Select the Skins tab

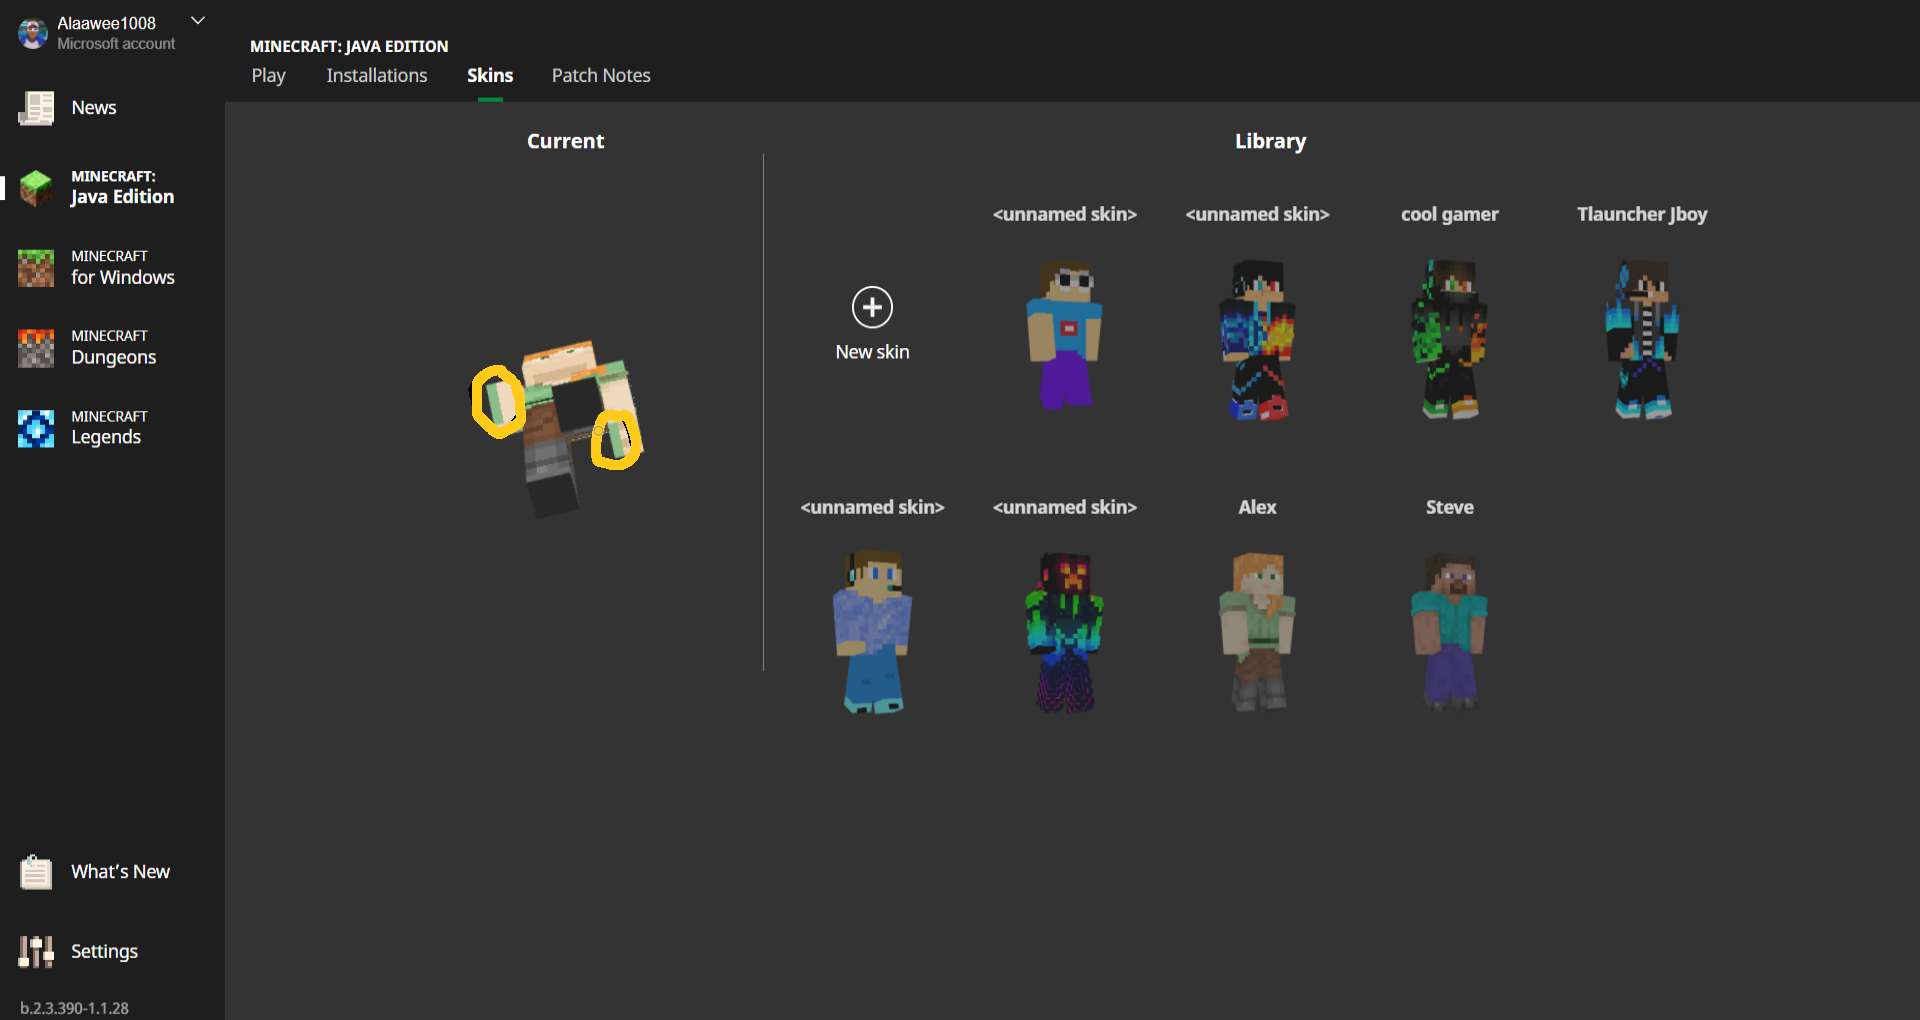click(490, 76)
